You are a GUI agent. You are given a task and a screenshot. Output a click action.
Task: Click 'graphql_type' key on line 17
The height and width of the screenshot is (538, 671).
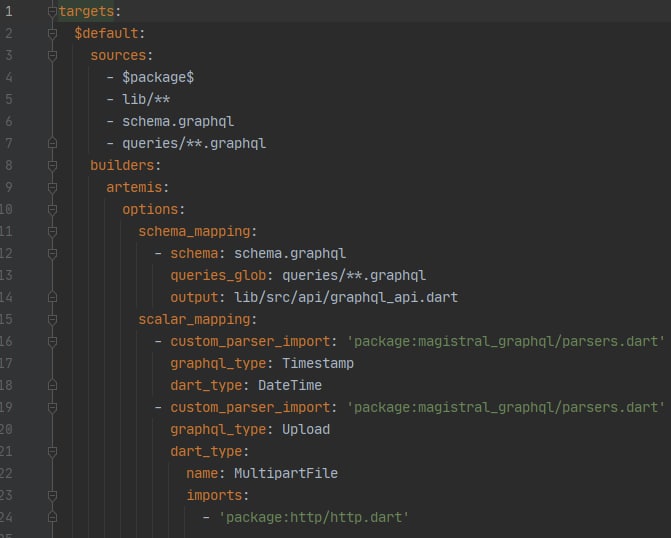click(x=218, y=363)
